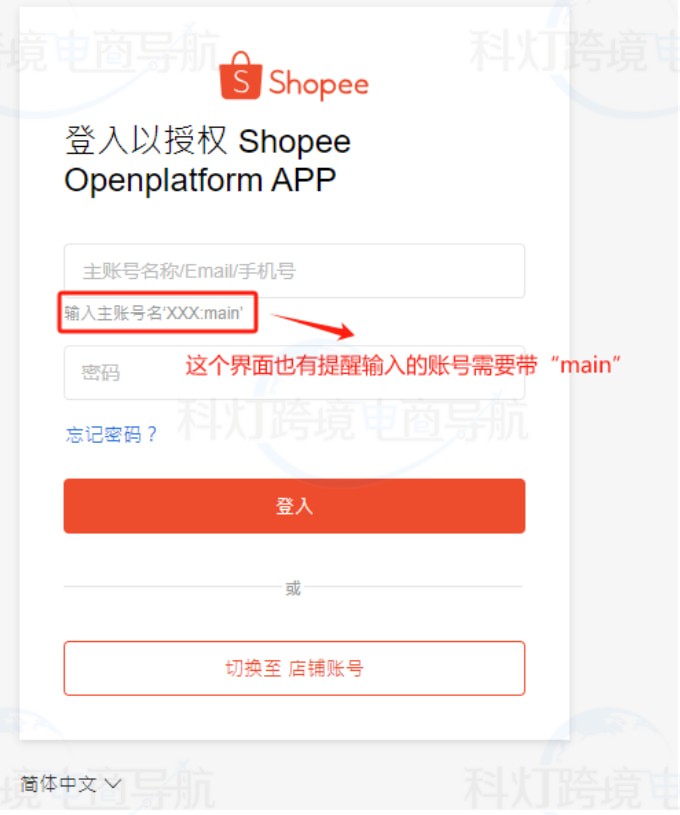Viewport: 680px width, 815px height.
Task: Open the 简体中文 language selector
Action: 71,783
